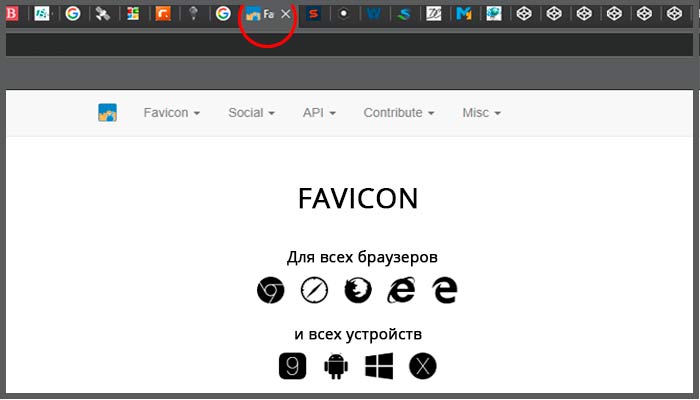
Task: Open the Contribute dropdown menu
Action: (399, 113)
